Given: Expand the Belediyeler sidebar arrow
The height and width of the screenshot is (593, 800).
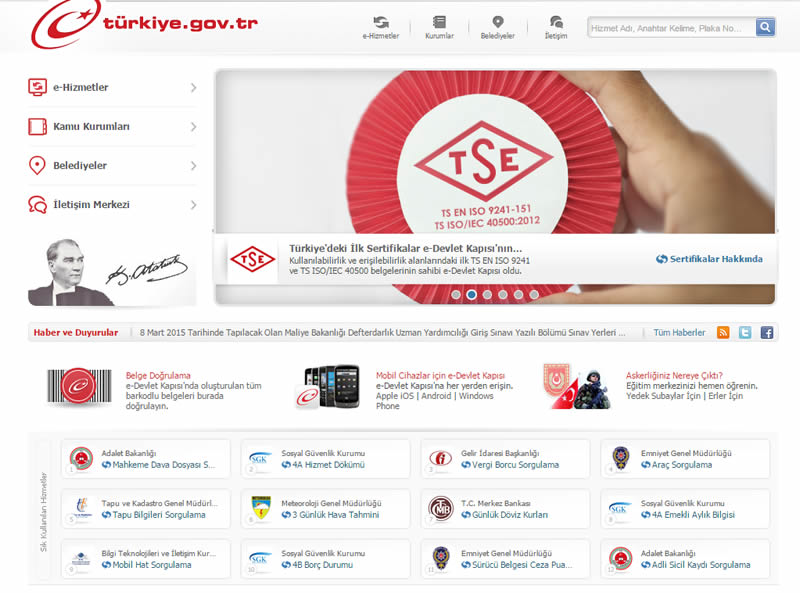Looking at the screenshot, I should (x=193, y=166).
